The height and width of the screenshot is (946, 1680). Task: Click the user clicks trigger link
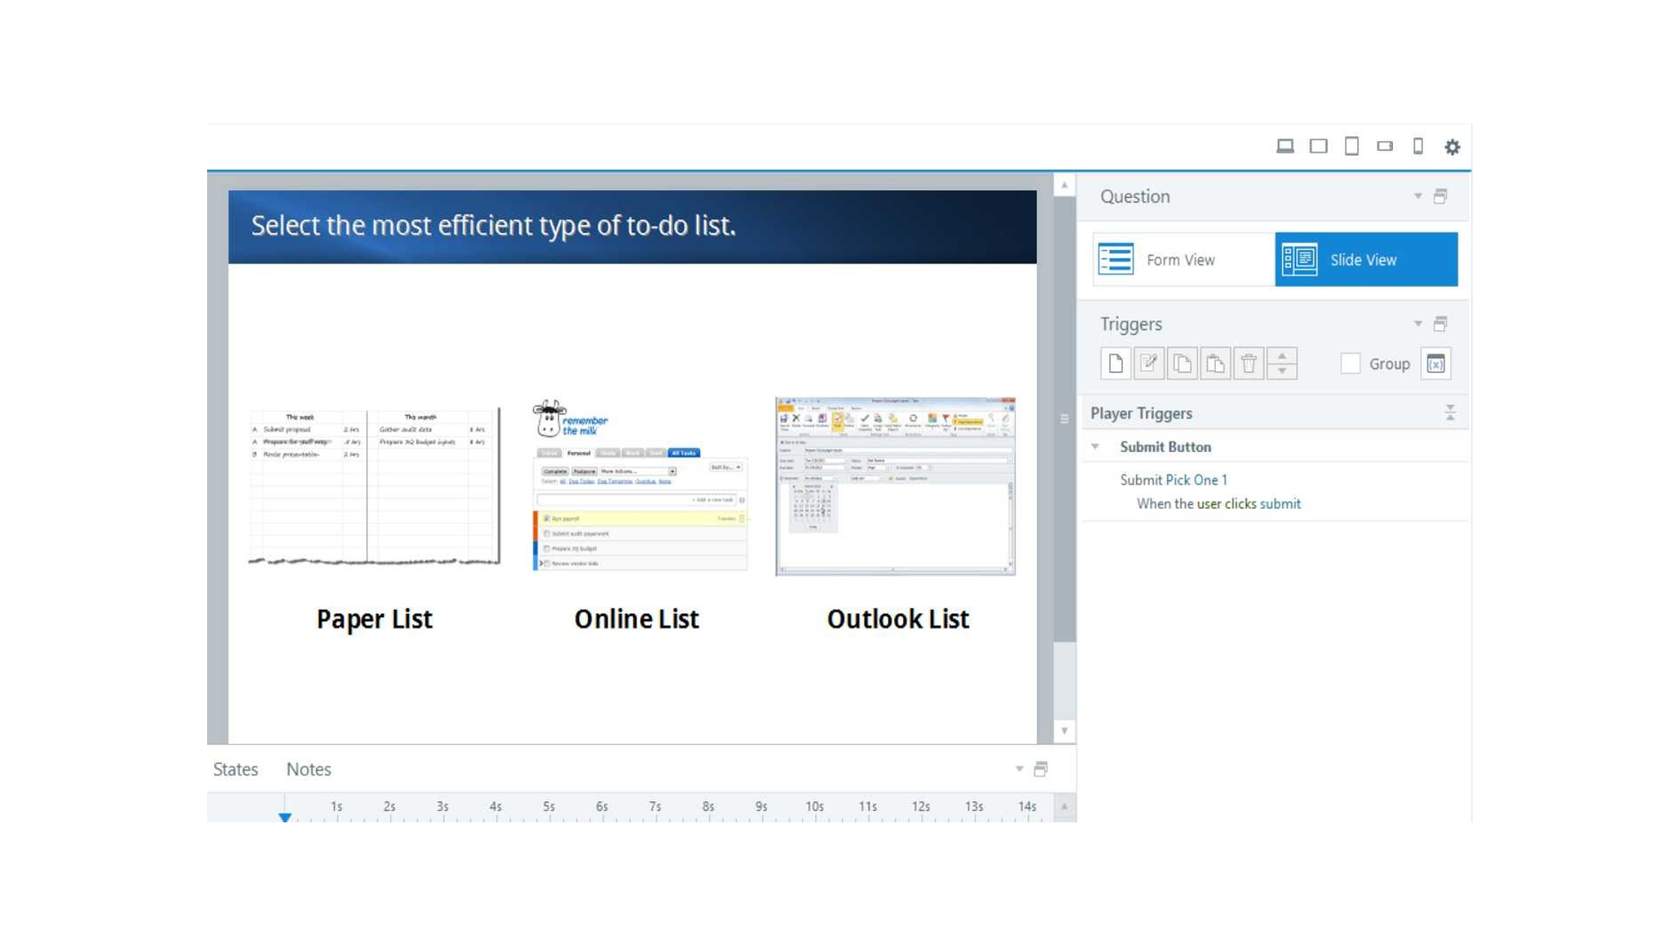pos(1226,504)
